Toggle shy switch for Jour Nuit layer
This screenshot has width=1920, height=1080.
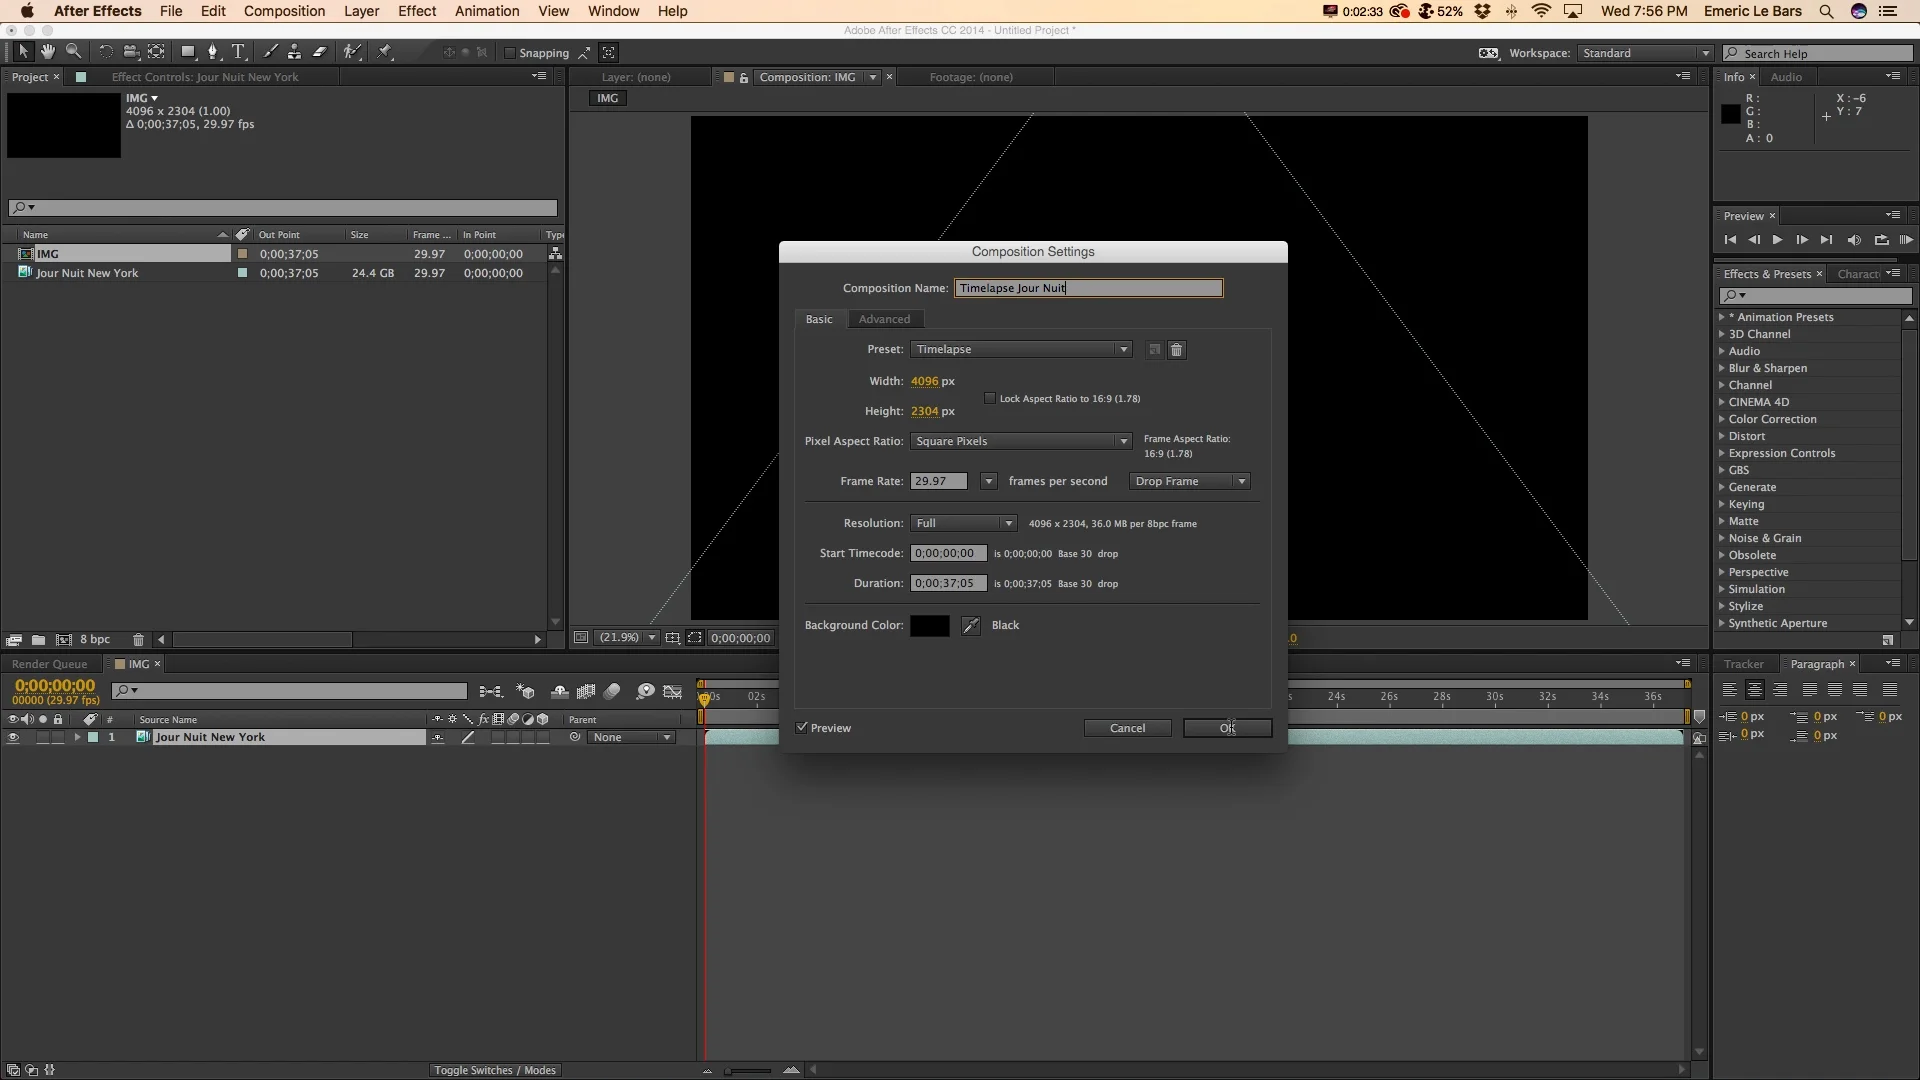[x=438, y=738]
